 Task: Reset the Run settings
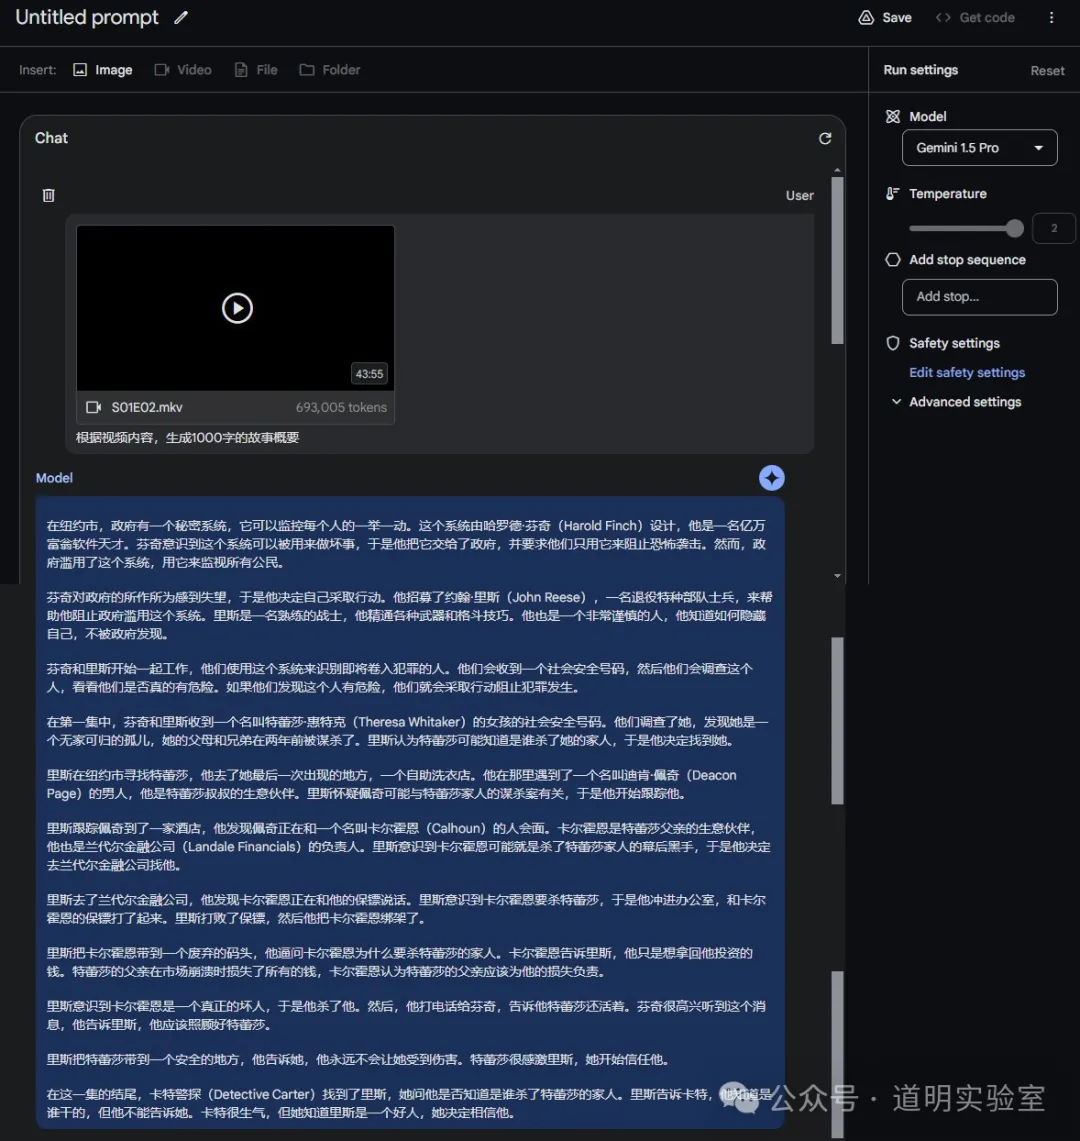(1046, 70)
